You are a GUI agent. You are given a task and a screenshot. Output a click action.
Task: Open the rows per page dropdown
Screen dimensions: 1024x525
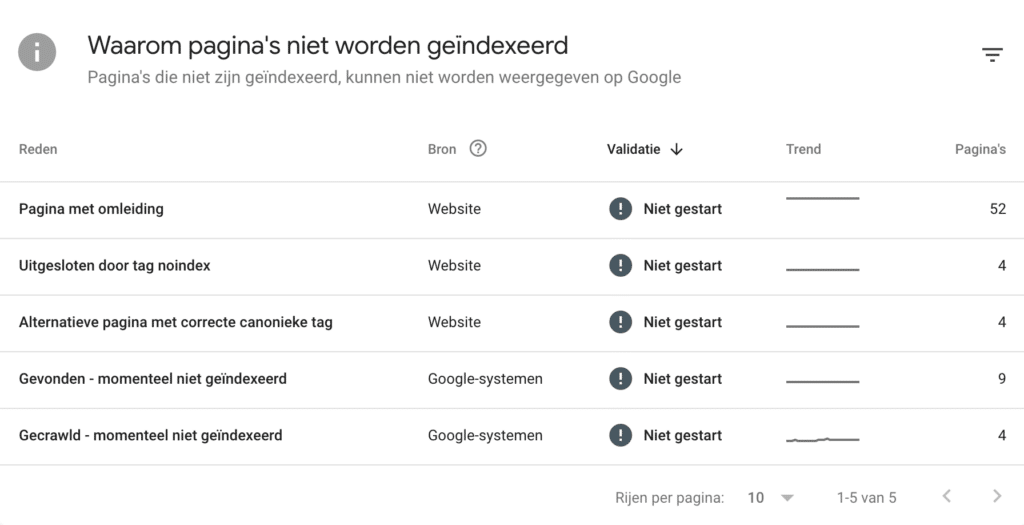(770, 497)
